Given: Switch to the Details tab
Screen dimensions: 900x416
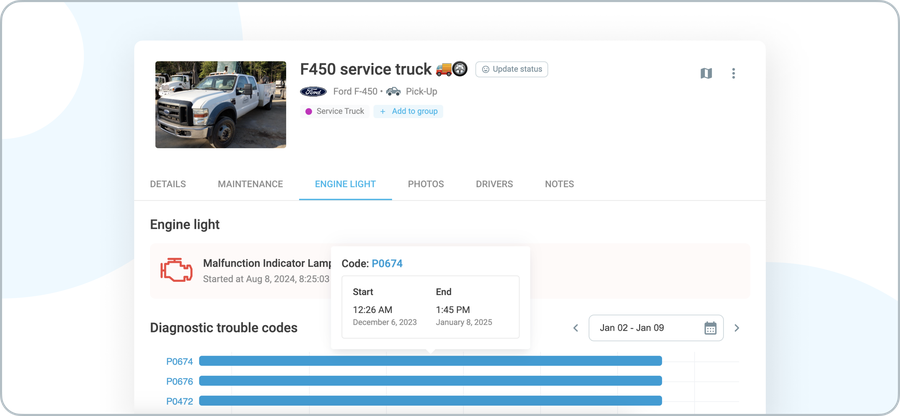Looking at the screenshot, I should [x=168, y=184].
